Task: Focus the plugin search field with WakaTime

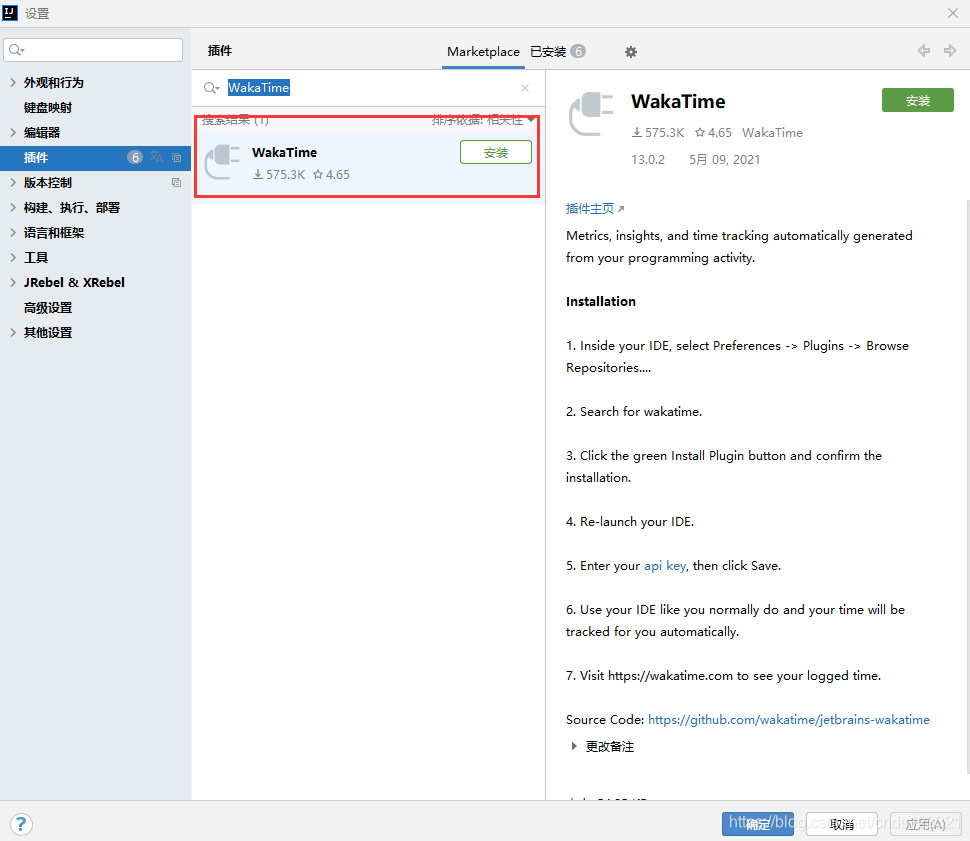Action: 367,88
